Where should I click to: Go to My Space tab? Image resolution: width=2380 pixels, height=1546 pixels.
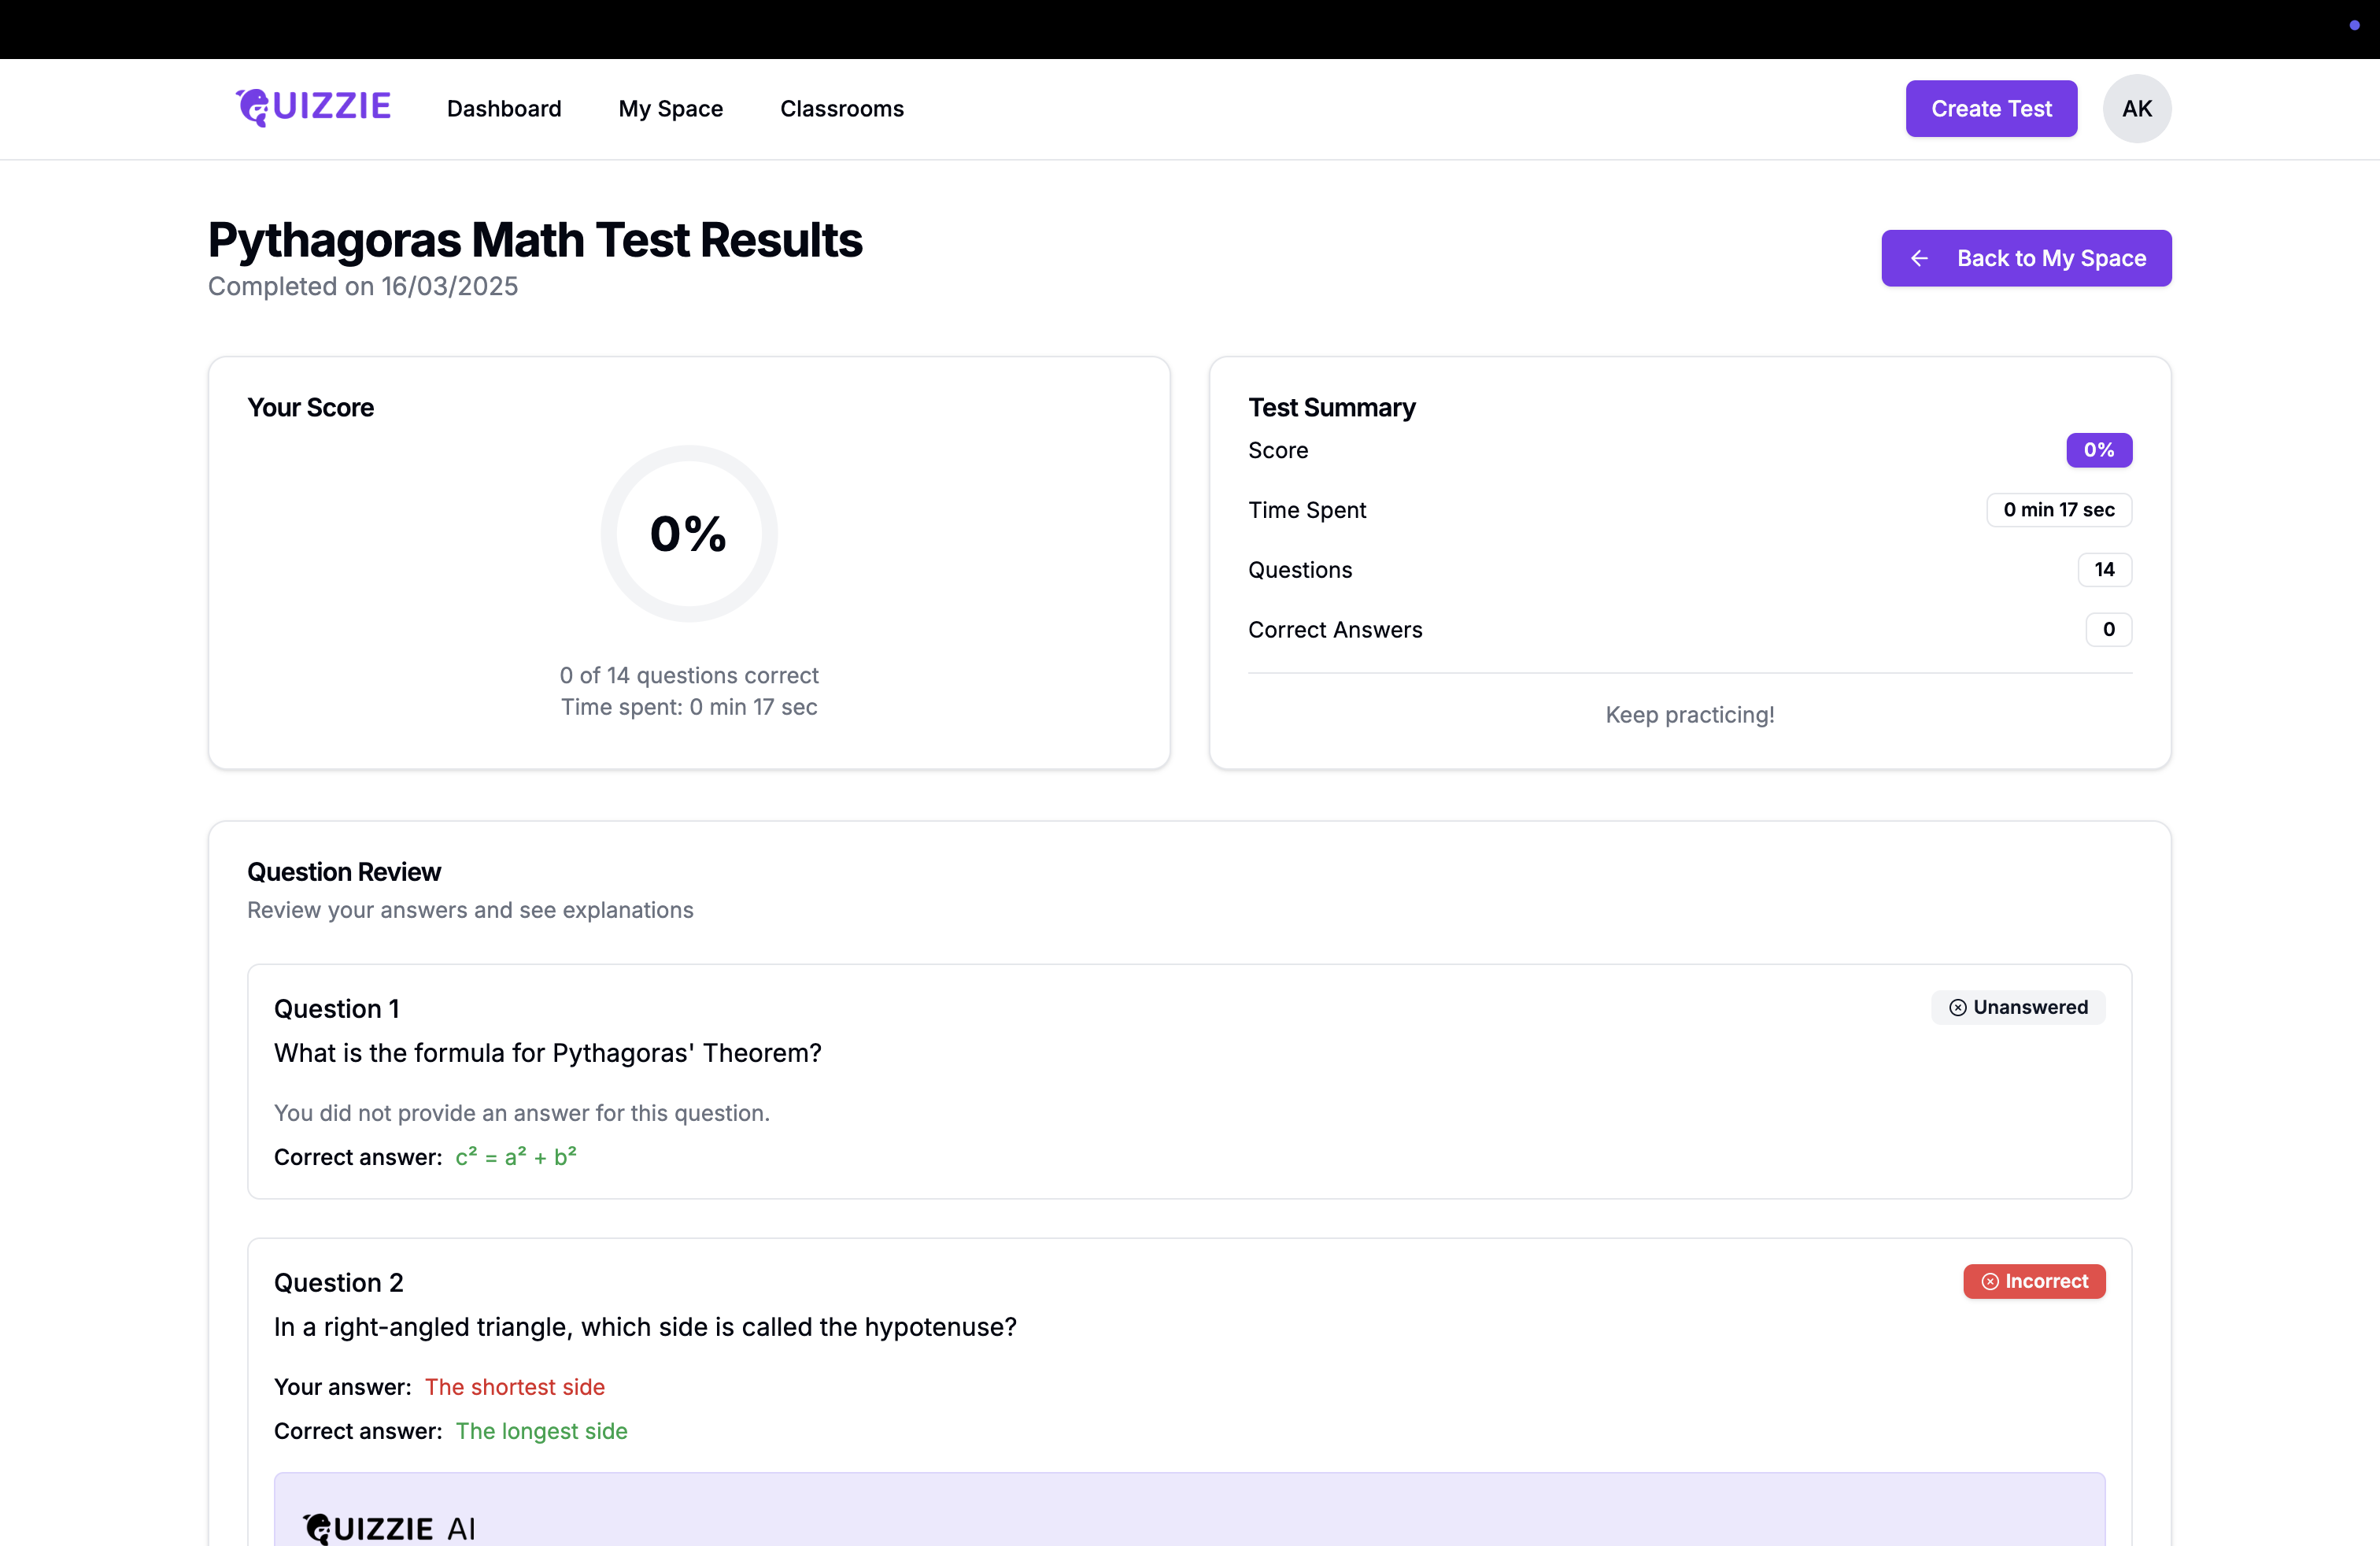point(670,108)
